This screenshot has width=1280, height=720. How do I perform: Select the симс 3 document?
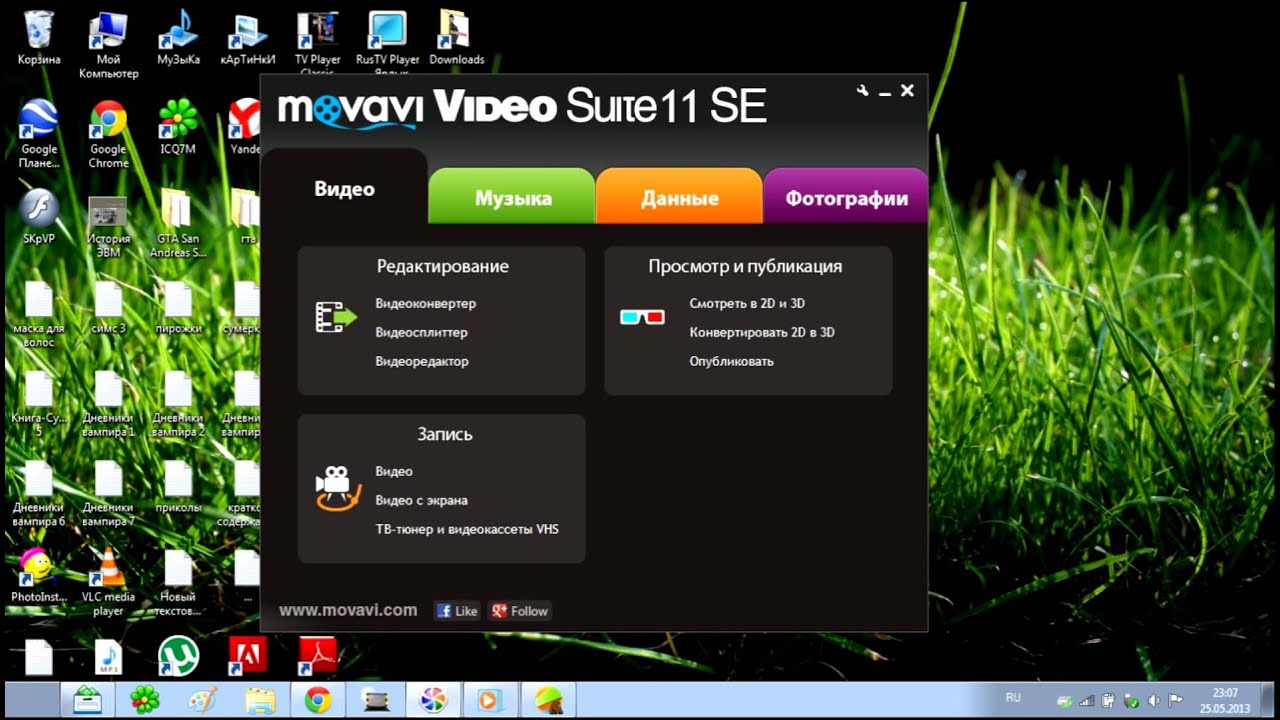pyautogui.click(x=109, y=307)
